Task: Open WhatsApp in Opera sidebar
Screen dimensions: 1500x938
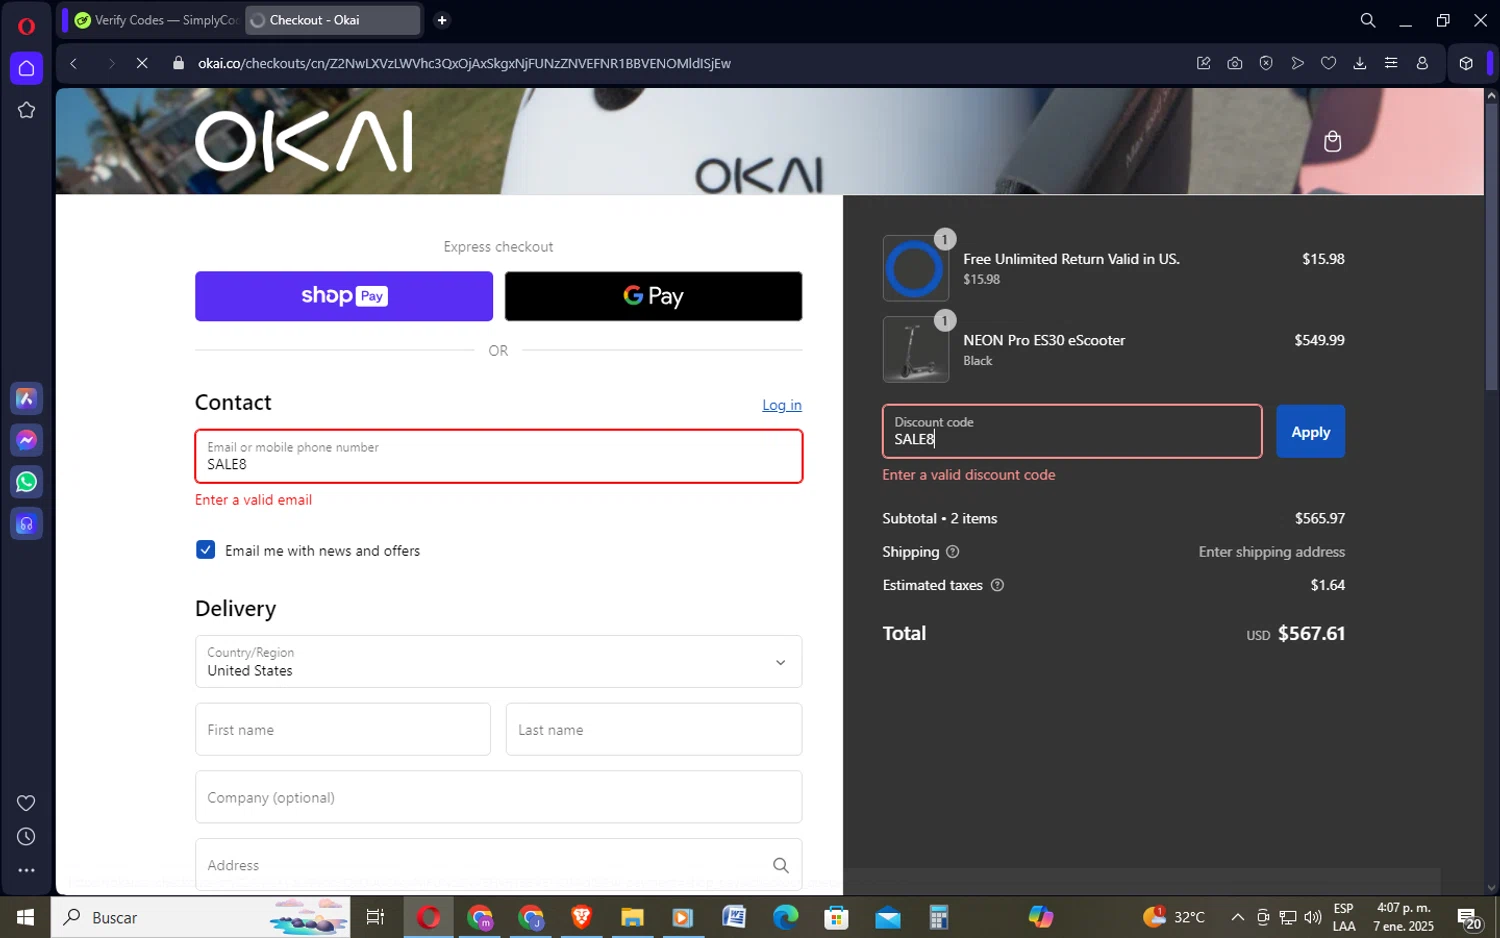Action: click(26, 482)
